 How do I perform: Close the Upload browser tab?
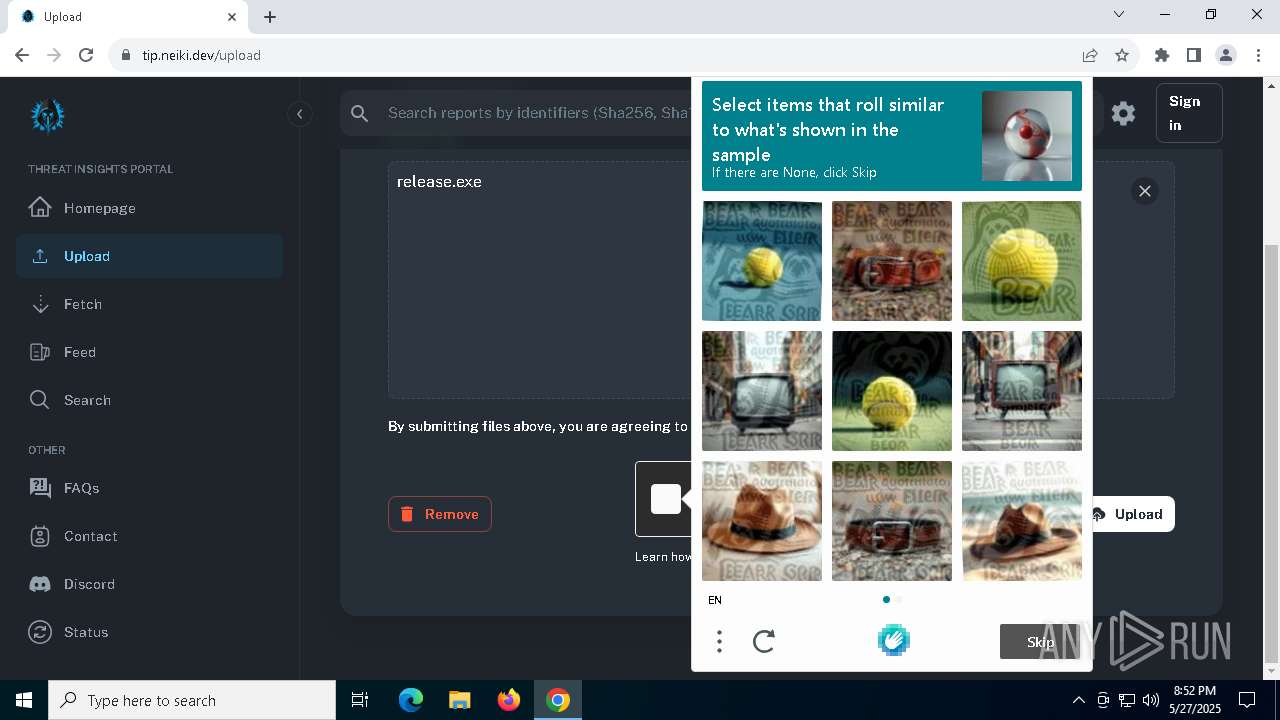pyautogui.click(x=232, y=17)
